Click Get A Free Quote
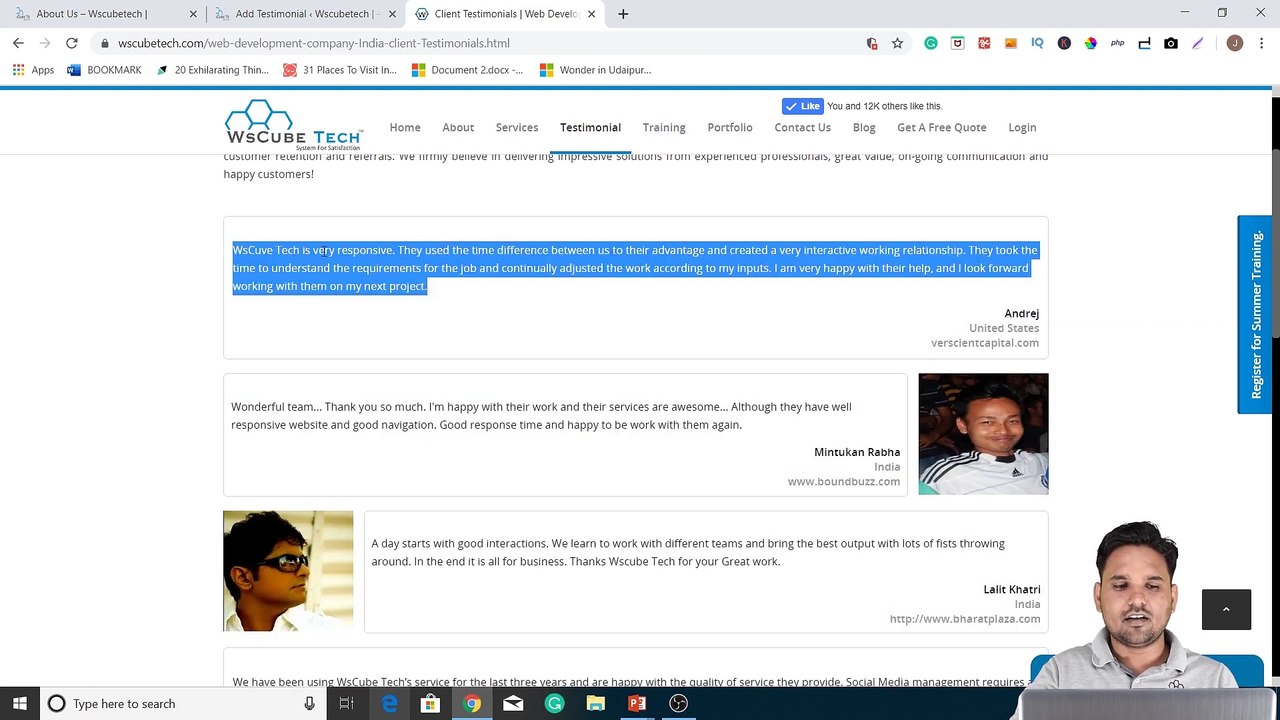 [942, 127]
